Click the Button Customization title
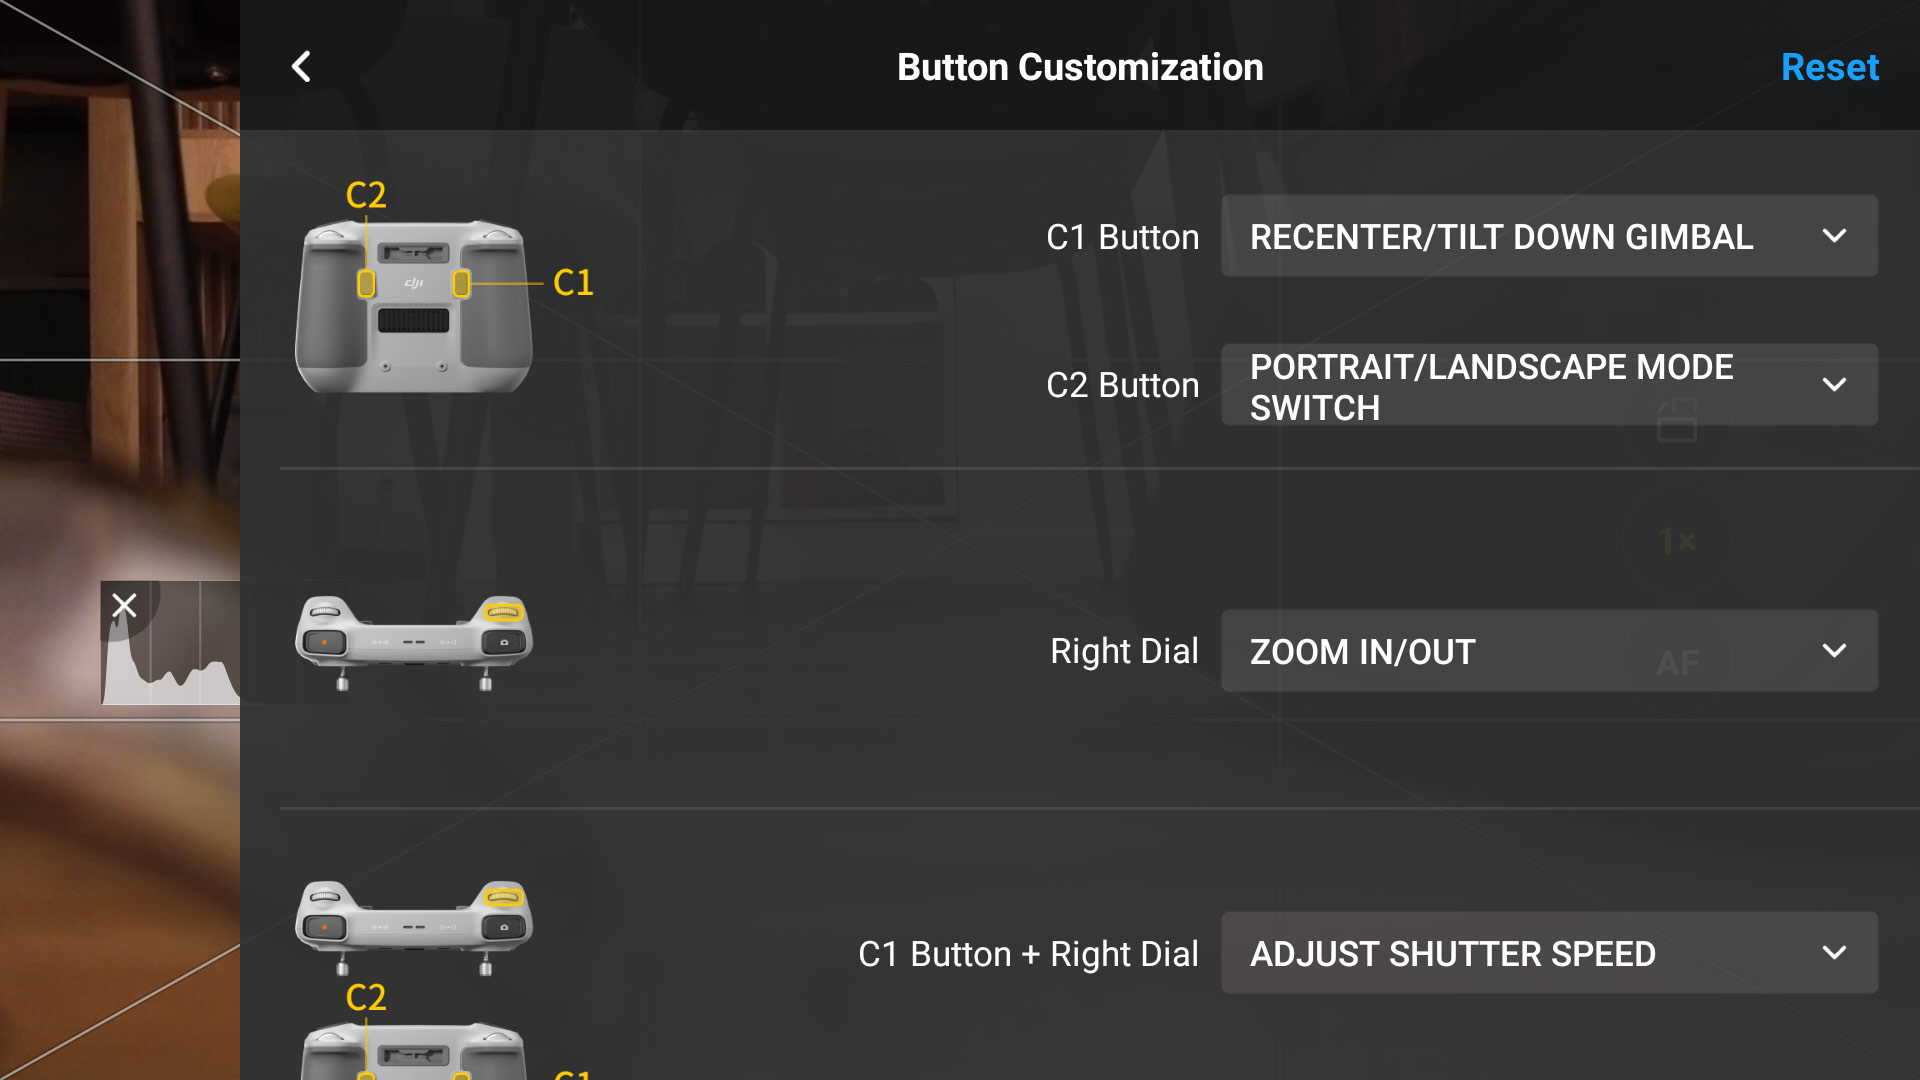The image size is (1920, 1080). tap(1080, 67)
